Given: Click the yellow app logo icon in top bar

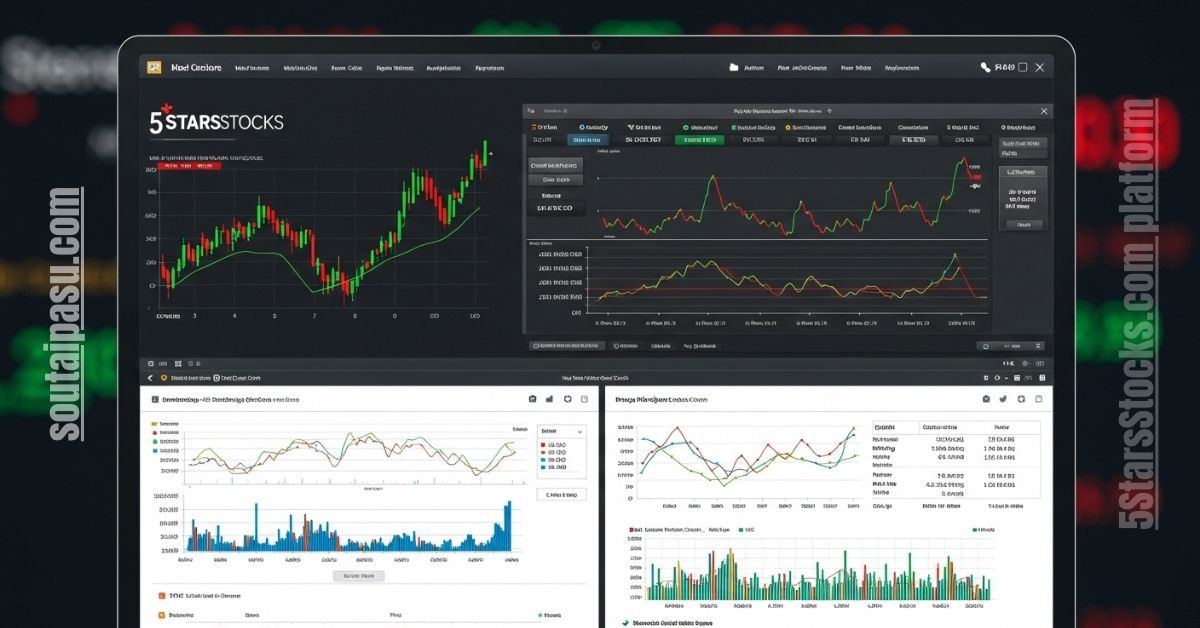Looking at the screenshot, I should (154, 67).
